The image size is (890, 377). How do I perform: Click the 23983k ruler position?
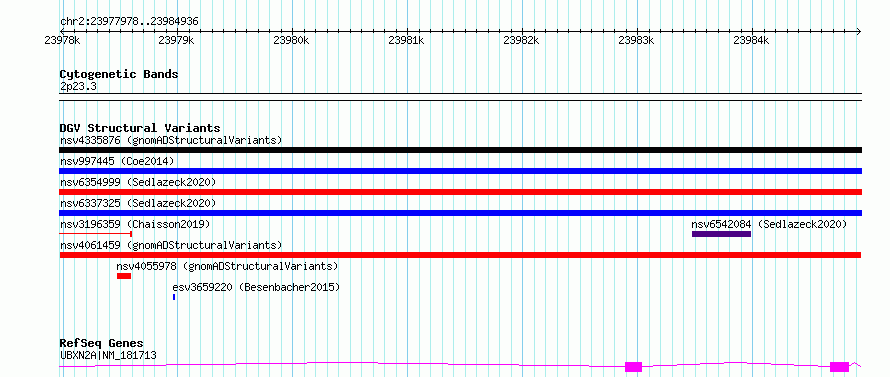point(636,40)
